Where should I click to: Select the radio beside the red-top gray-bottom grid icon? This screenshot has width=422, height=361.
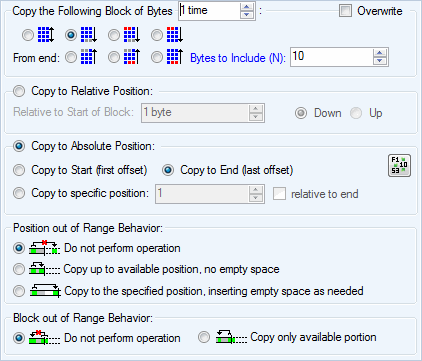tap(114, 35)
